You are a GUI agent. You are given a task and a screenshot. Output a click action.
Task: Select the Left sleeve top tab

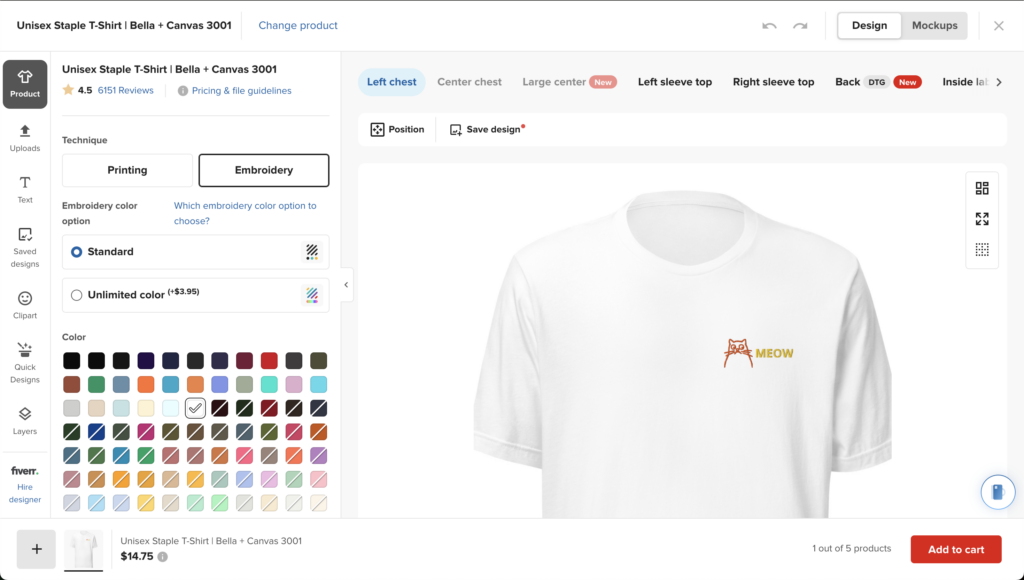675,82
